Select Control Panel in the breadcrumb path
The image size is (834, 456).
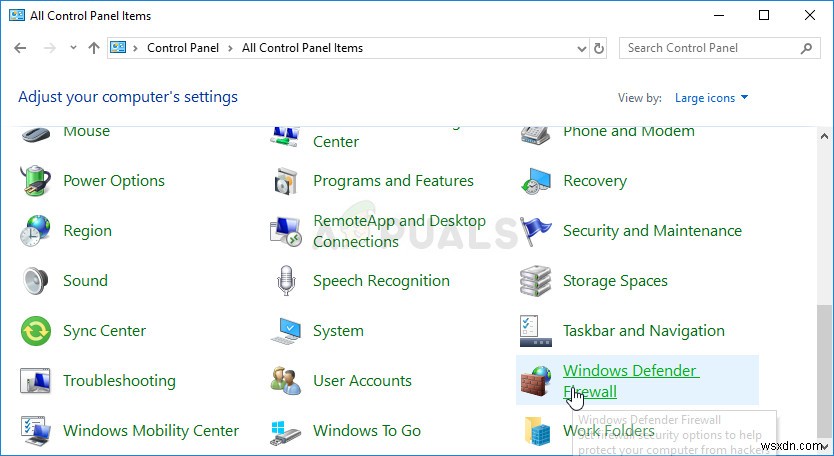[184, 48]
